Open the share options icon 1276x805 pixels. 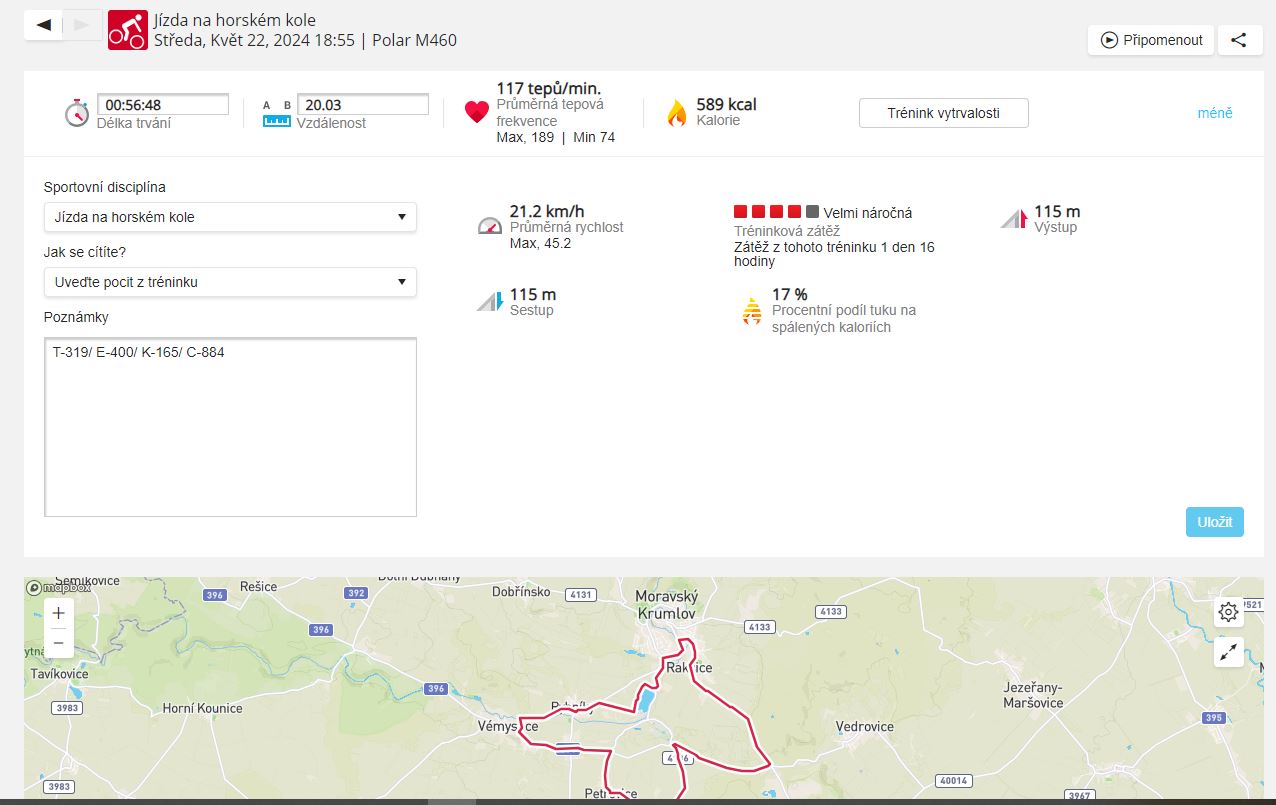(x=1239, y=40)
